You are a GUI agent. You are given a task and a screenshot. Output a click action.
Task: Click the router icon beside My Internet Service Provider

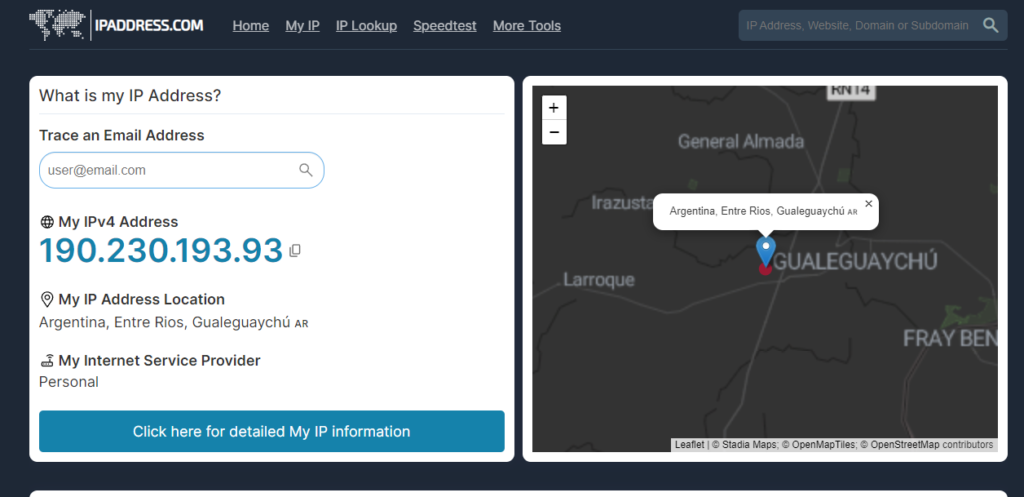click(x=47, y=361)
